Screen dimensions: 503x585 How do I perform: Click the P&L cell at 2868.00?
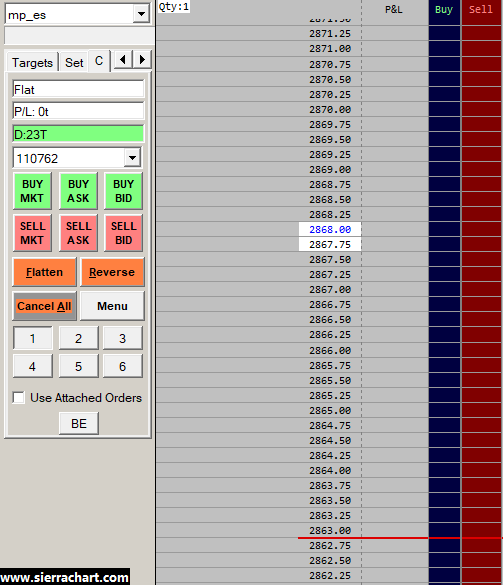(395, 229)
